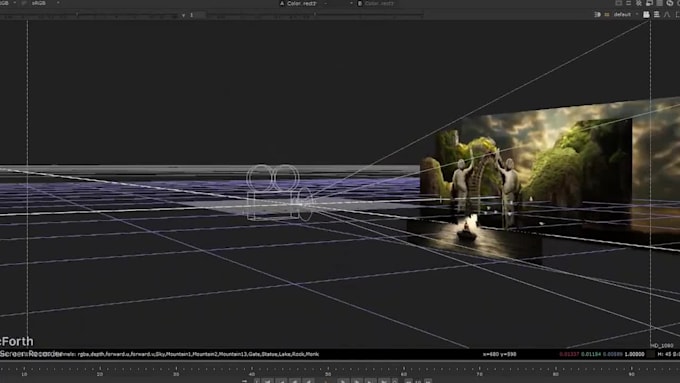Image resolution: width=680 pixels, height=383 pixels.
Task: Click the triangle icon third right of 'default'
Action: tap(667, 14)
